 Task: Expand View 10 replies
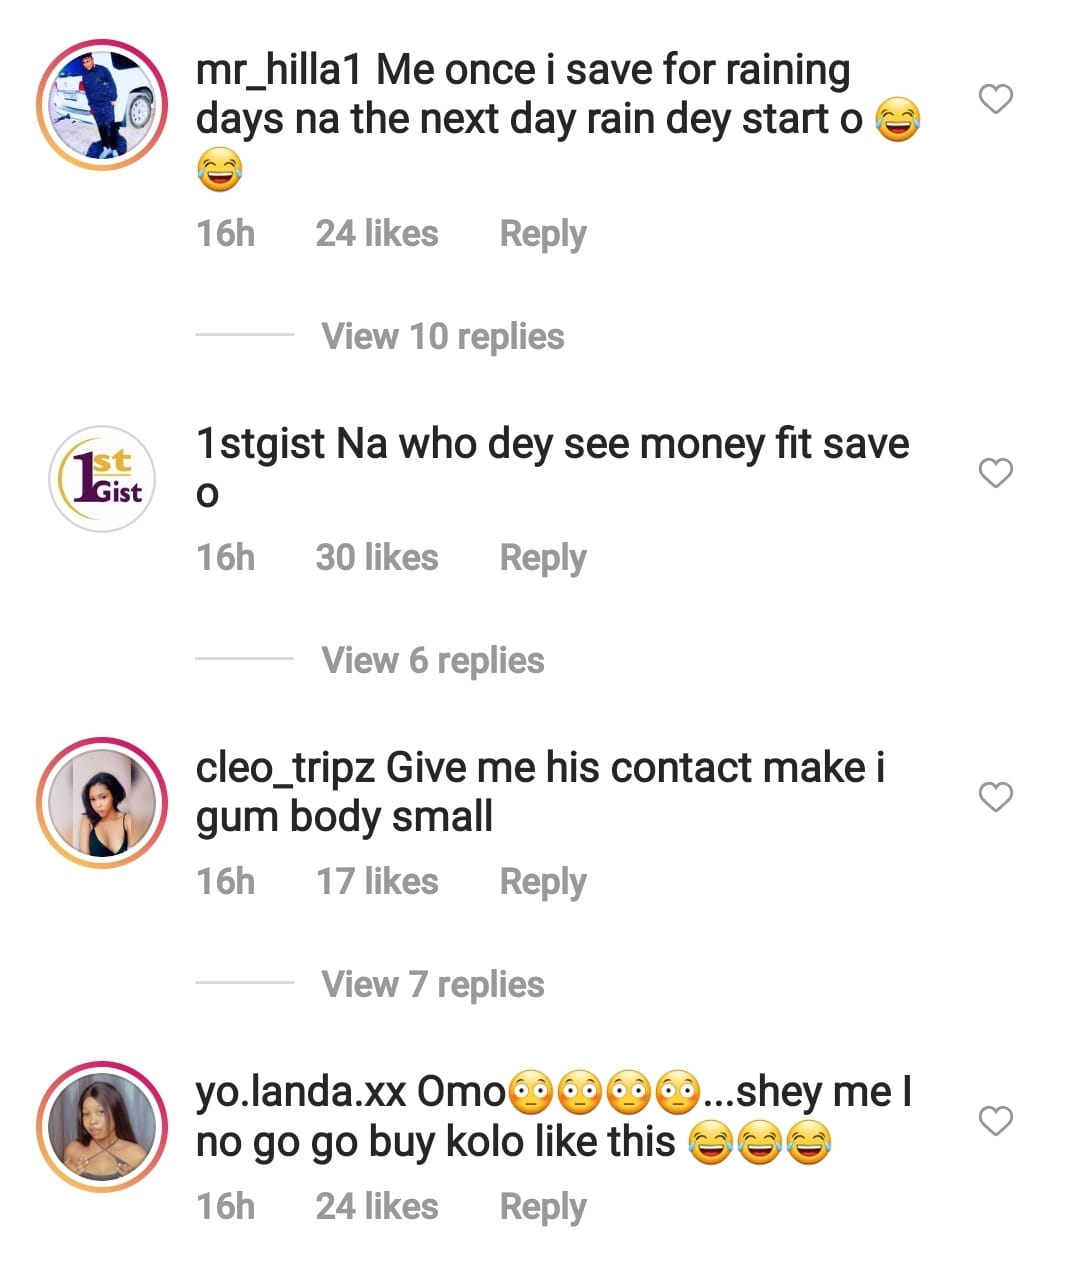coord(442,337)
